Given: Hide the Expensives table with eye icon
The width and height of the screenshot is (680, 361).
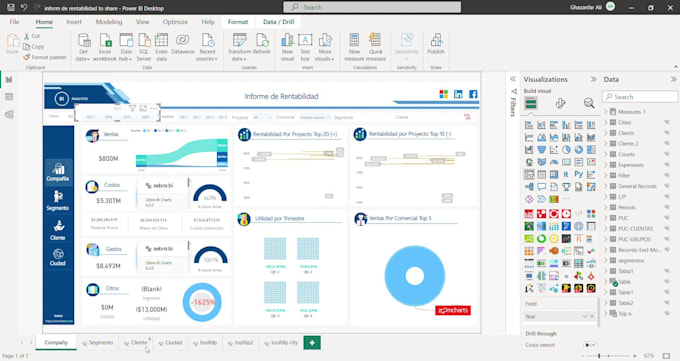Looking at the screenshot, I should 667,165.
